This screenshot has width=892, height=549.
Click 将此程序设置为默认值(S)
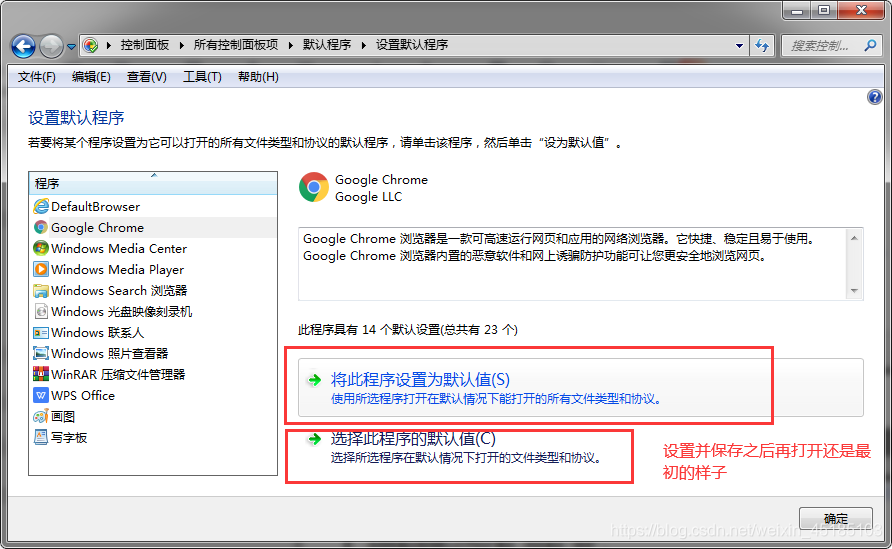581,387
